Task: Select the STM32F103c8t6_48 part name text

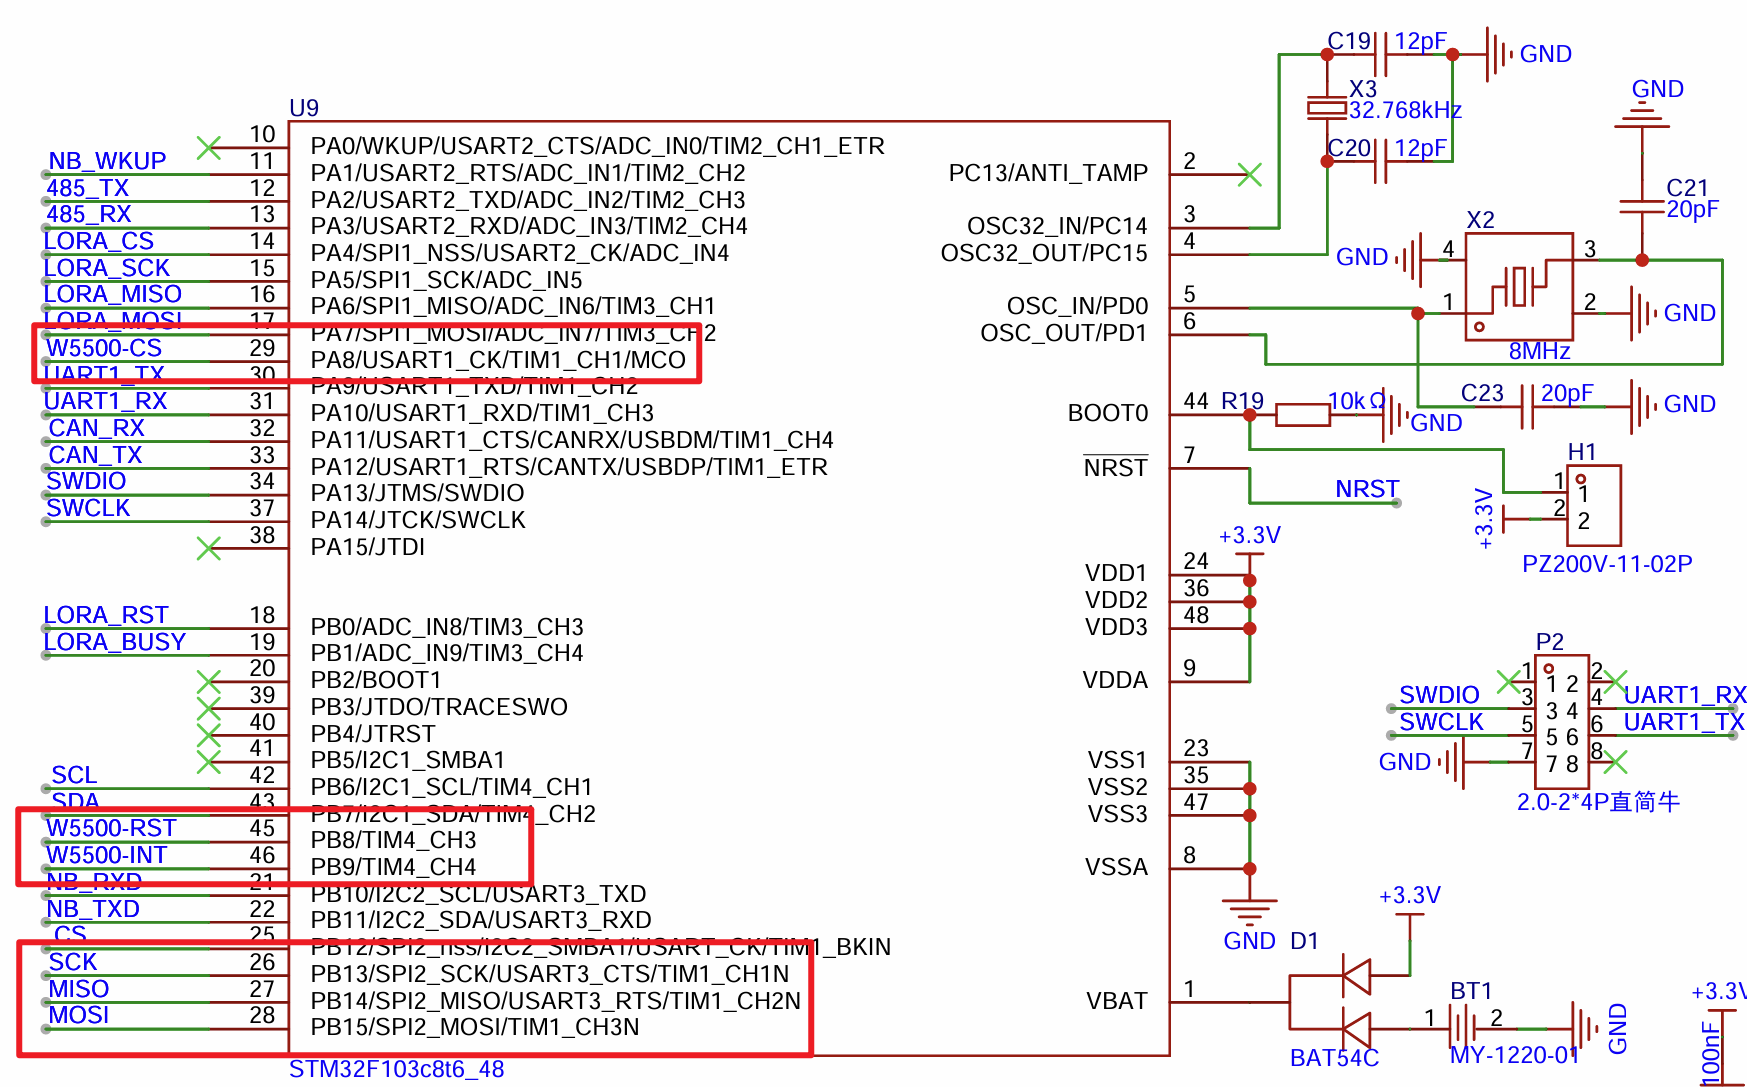Action: 396,1069
